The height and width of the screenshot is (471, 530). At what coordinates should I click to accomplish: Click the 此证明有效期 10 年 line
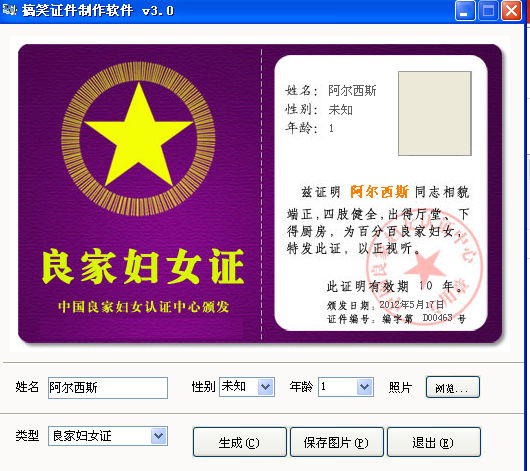click(x=395, y=286)
